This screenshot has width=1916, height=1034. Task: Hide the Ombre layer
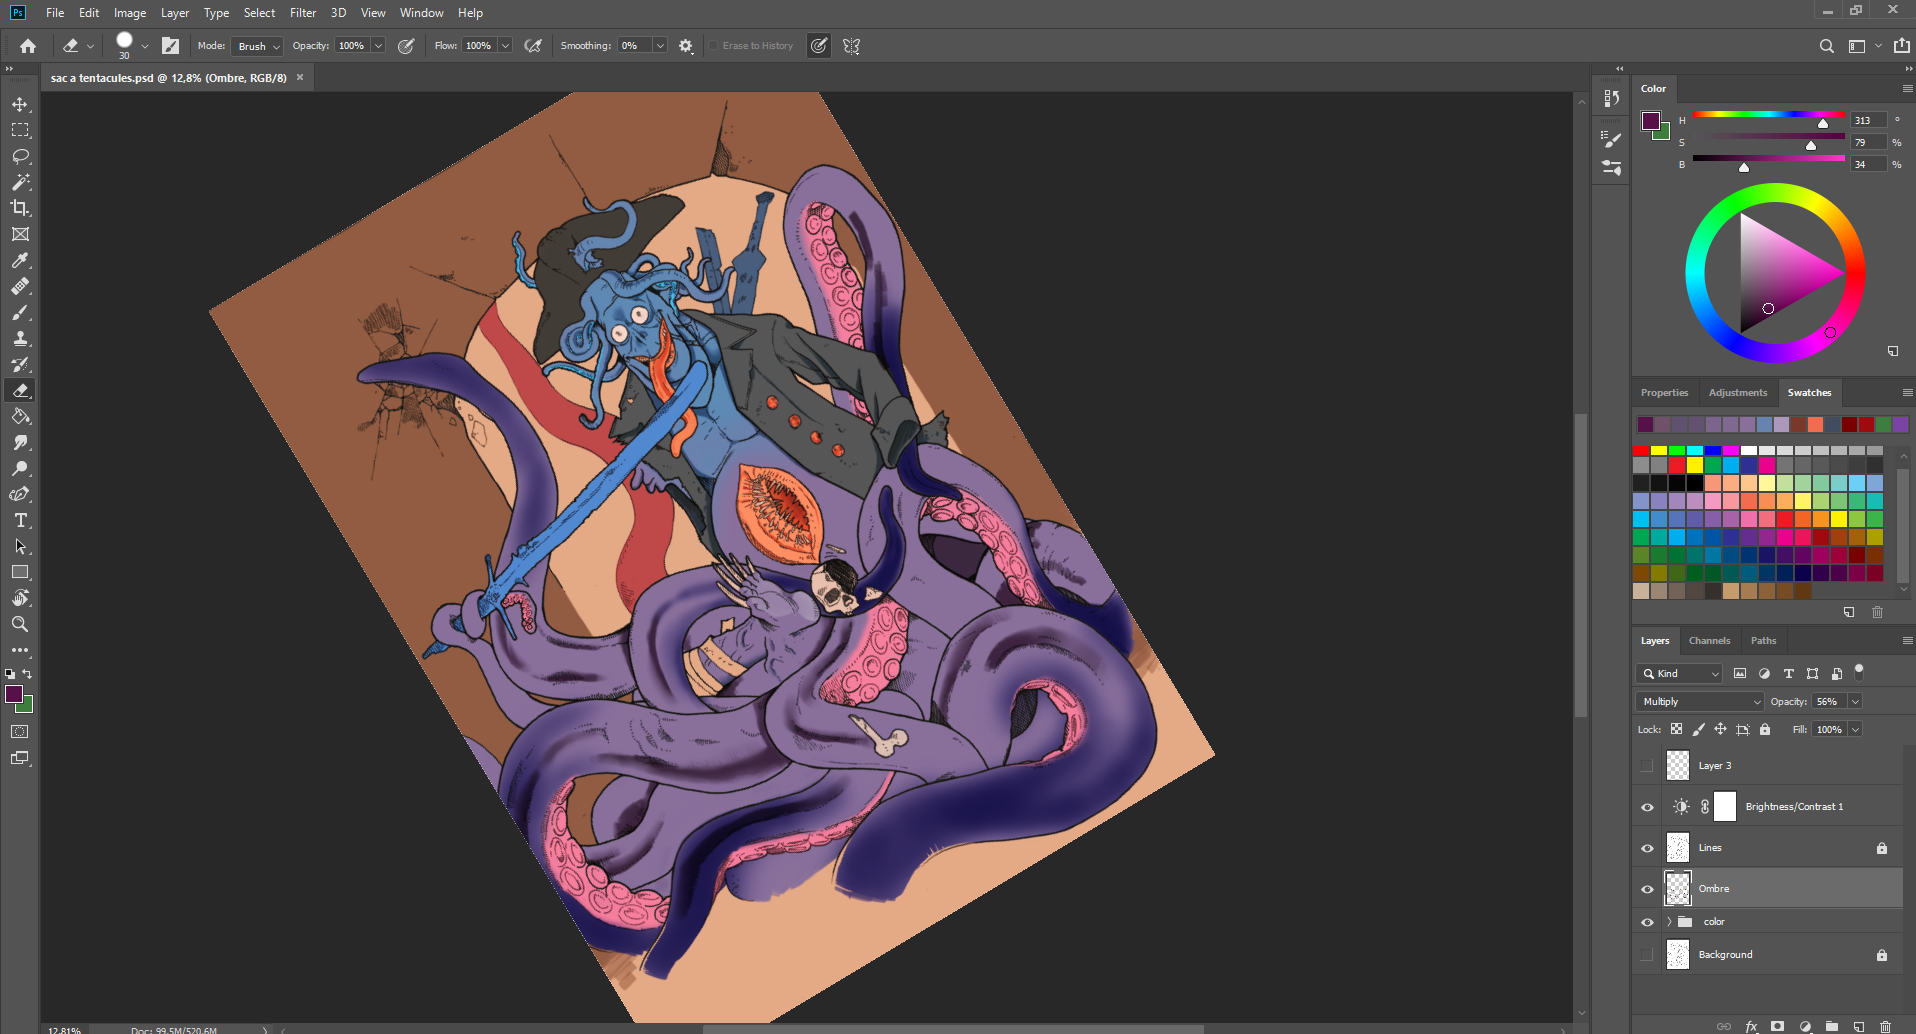(1647, 889)
